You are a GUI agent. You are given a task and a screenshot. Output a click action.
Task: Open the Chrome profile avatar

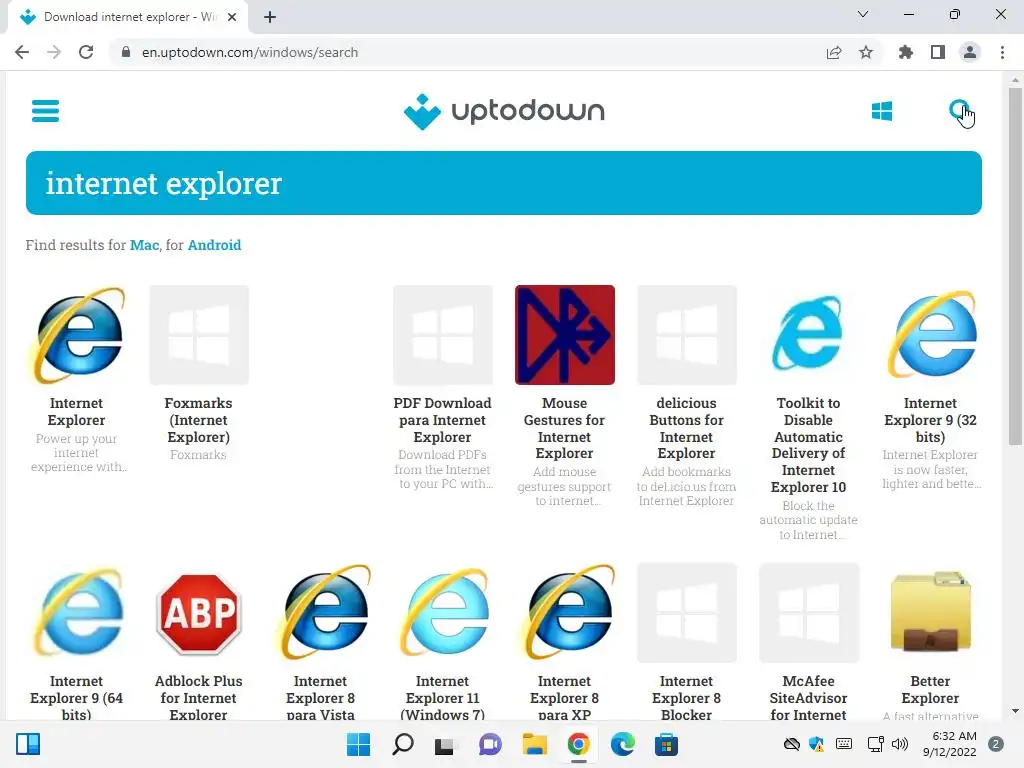tap(970, 52)
